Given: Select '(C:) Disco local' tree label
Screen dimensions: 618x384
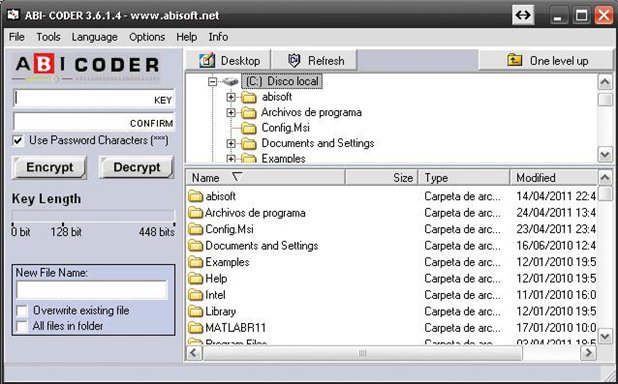Looking at the screenshot, I should tap(282, 82).
